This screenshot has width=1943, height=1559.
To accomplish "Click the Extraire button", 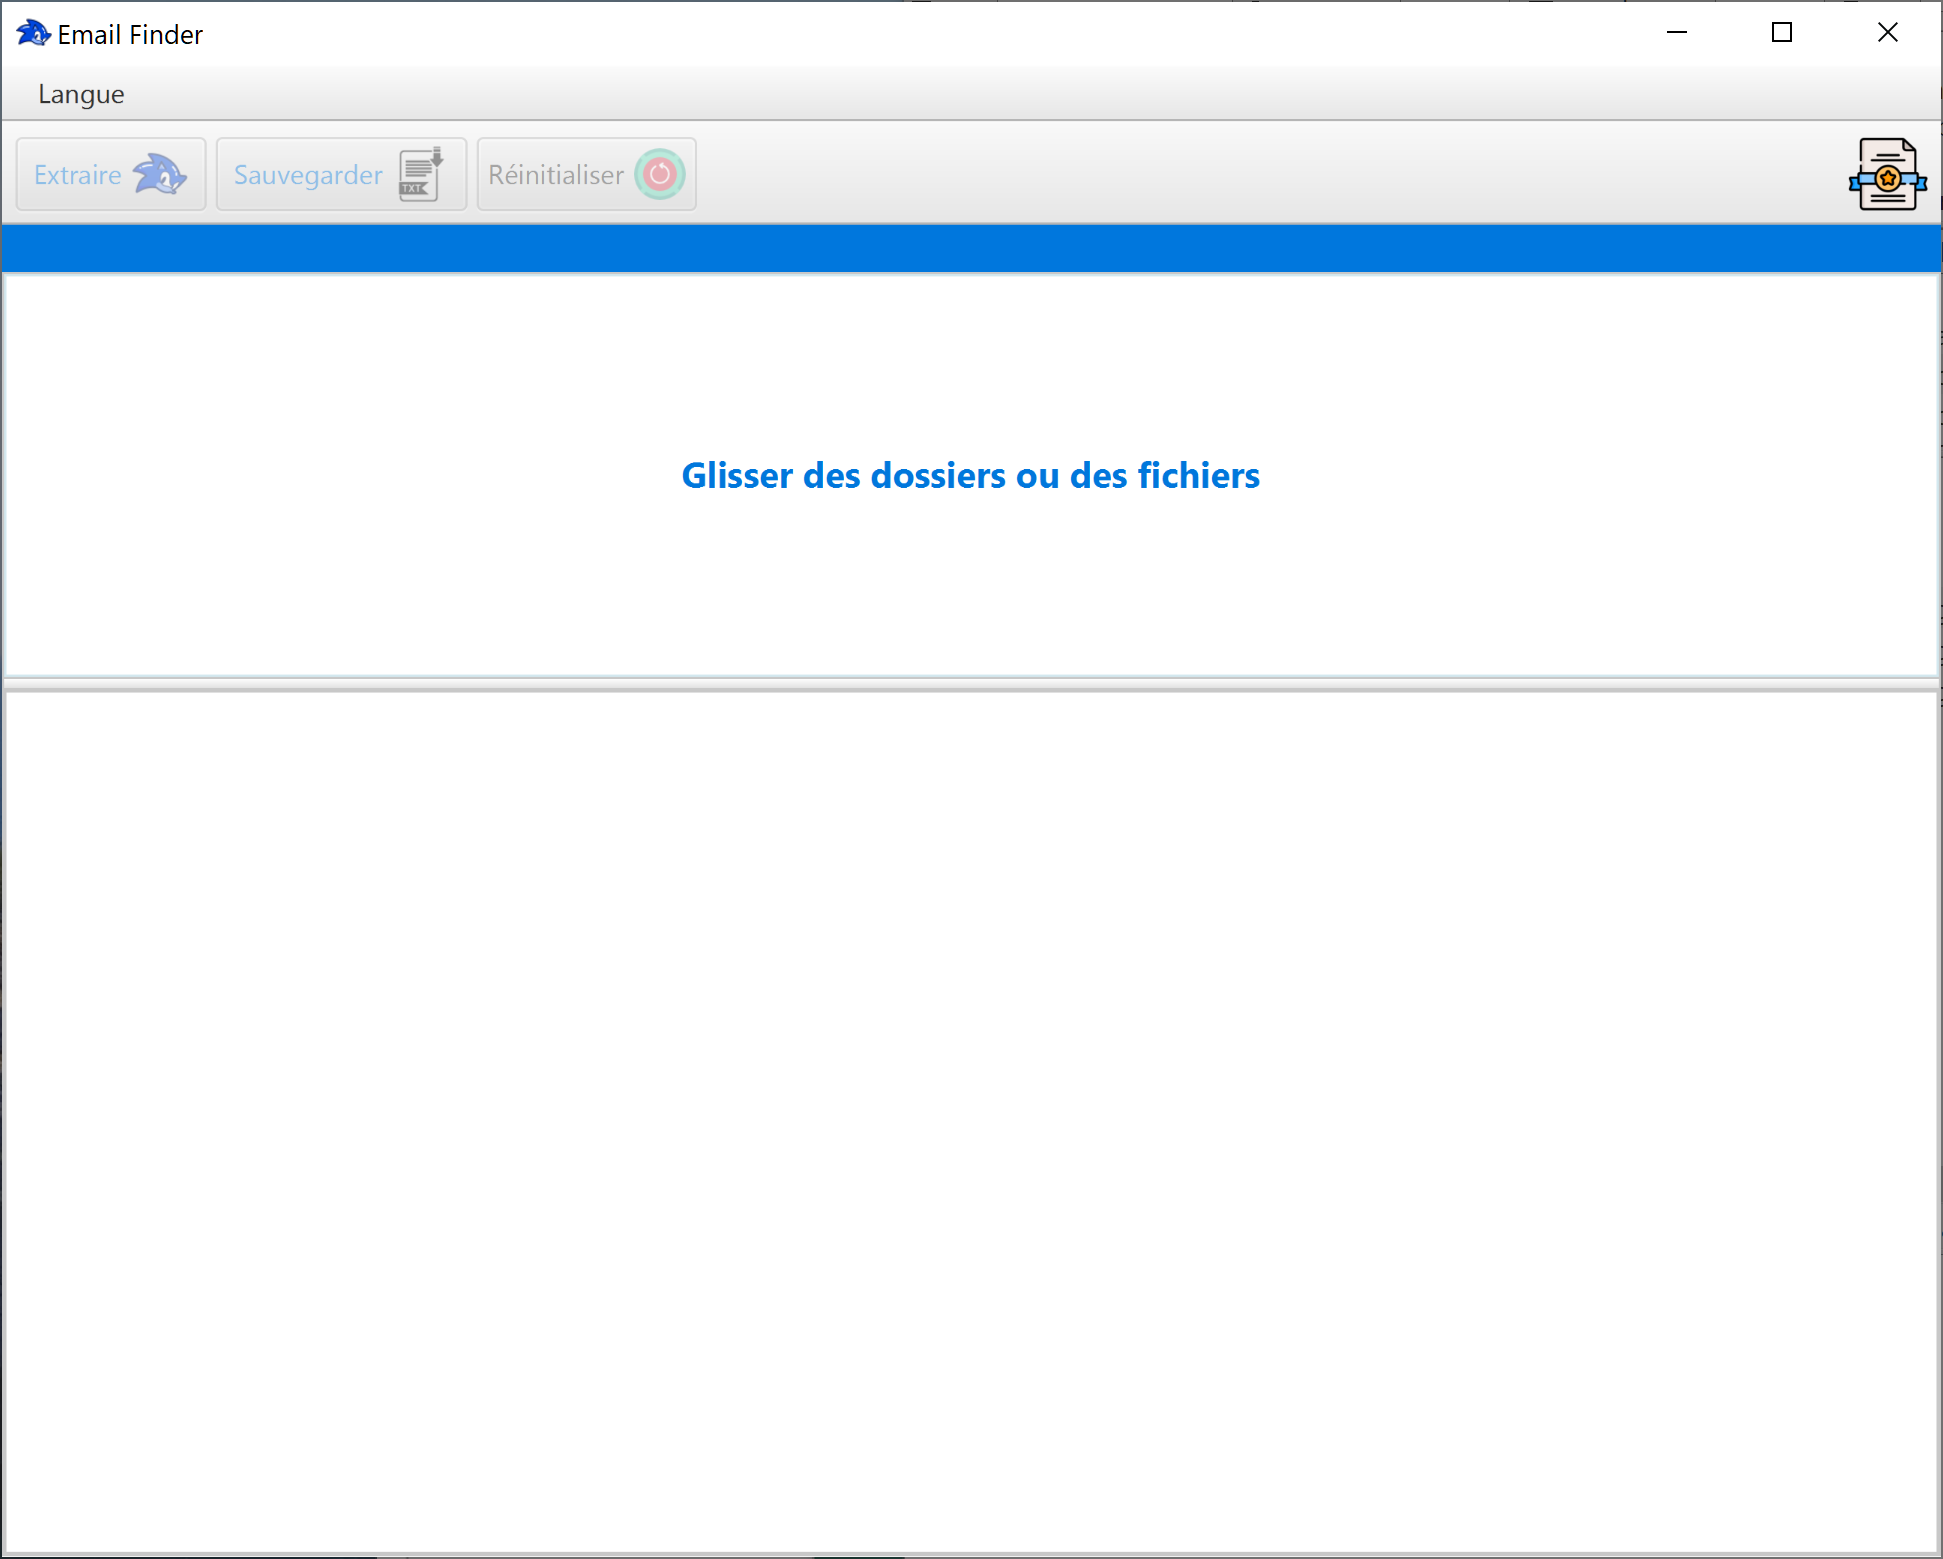I will (111, 174).
